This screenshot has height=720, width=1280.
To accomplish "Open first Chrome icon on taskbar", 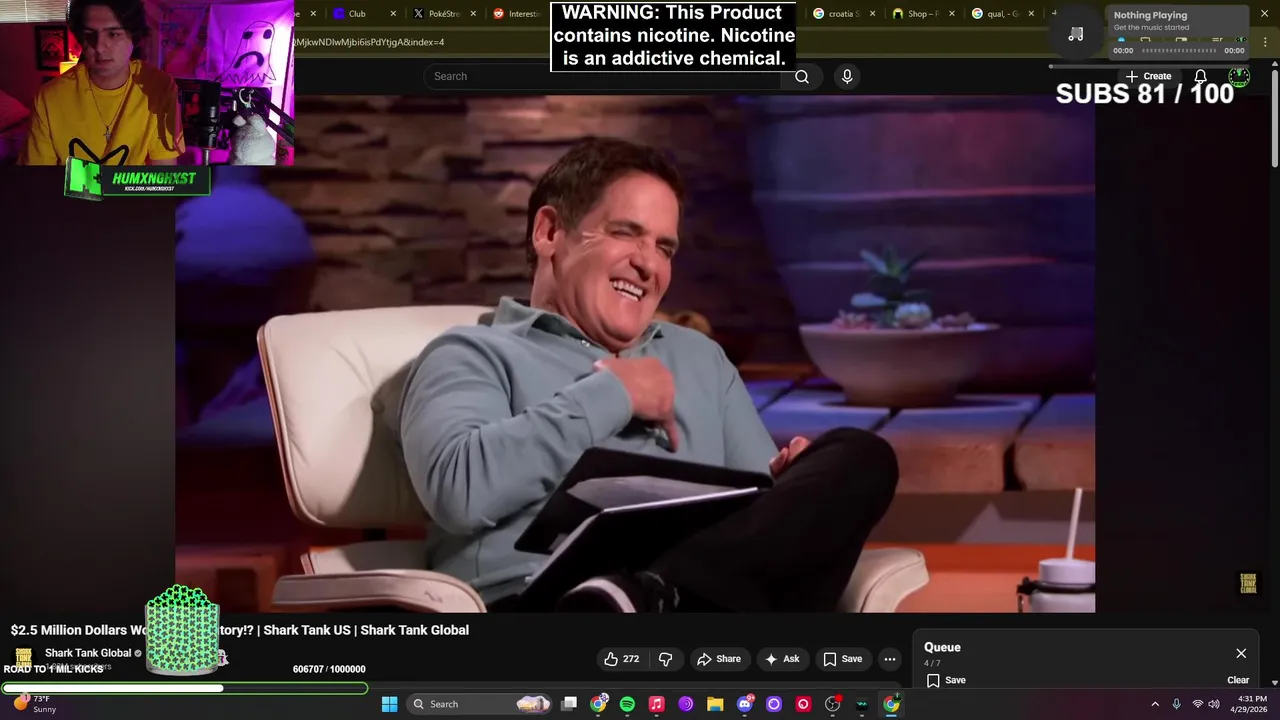I will pos(598,704).
